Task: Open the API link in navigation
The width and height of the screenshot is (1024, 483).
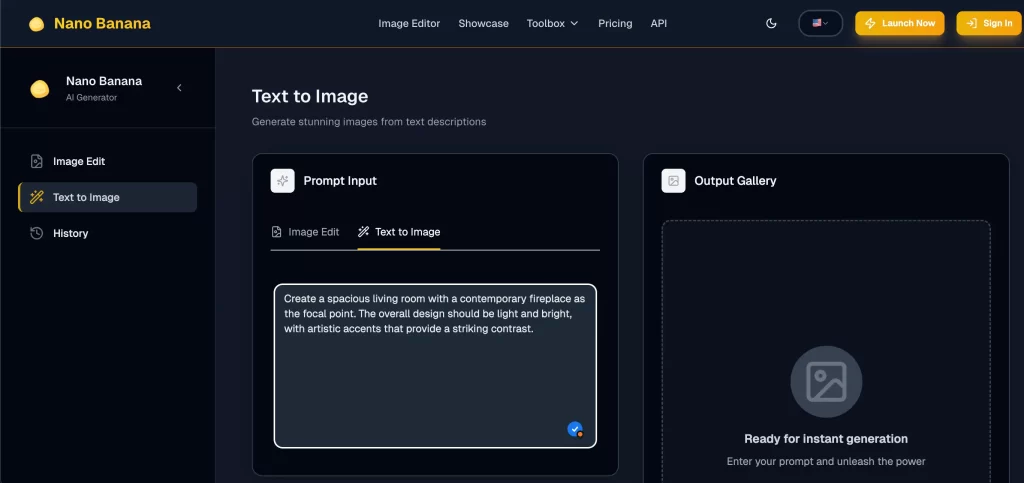Action: coord(658,23)
